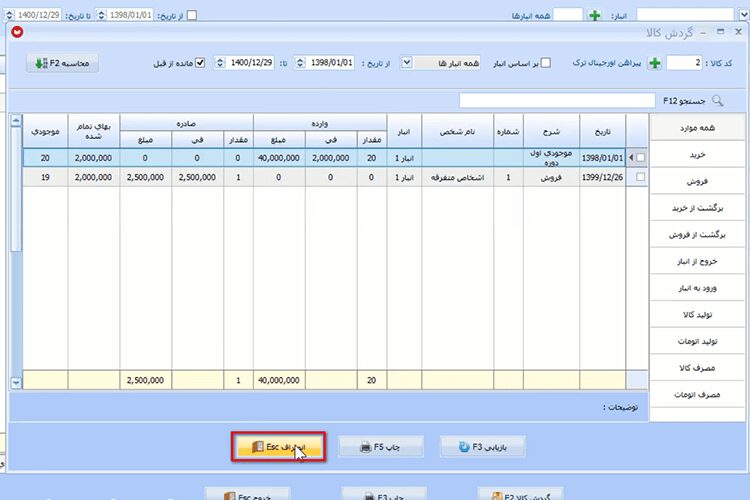Select تولید کالا filter

(697, 314)
